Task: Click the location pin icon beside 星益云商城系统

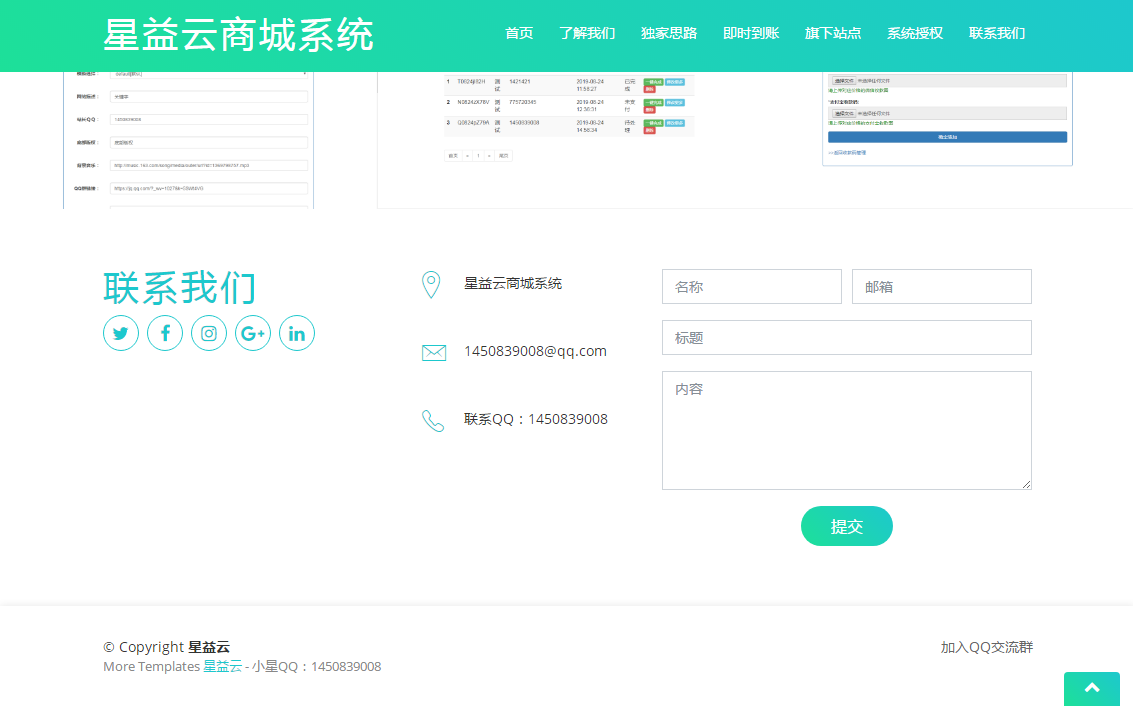Action: [x=432, y=284]
